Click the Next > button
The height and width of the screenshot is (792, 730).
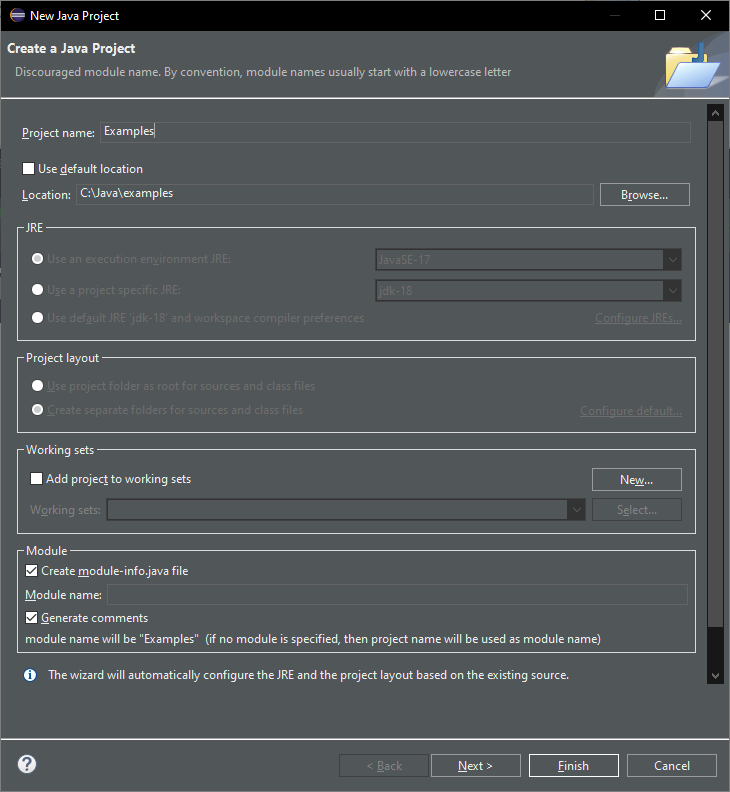(475, 766)
